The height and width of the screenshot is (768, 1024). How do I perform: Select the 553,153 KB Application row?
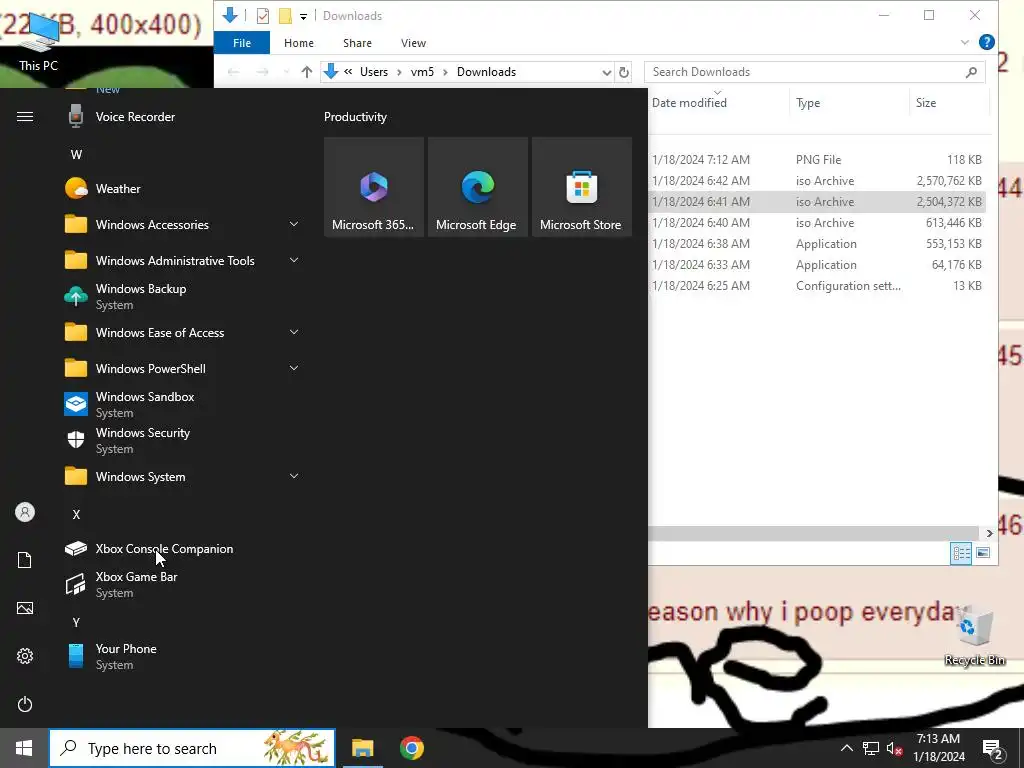point(817,244)
